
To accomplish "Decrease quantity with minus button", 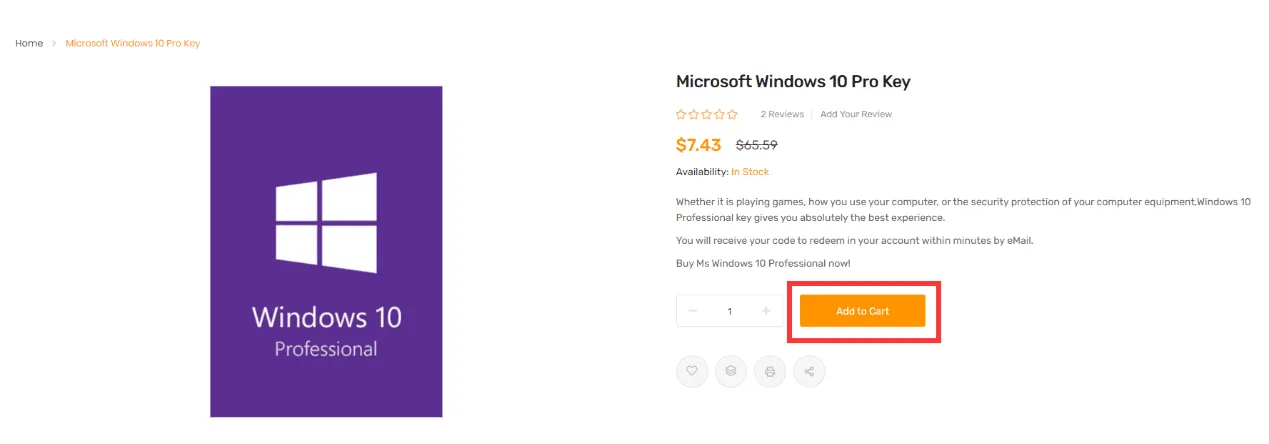I will (693, 311).
